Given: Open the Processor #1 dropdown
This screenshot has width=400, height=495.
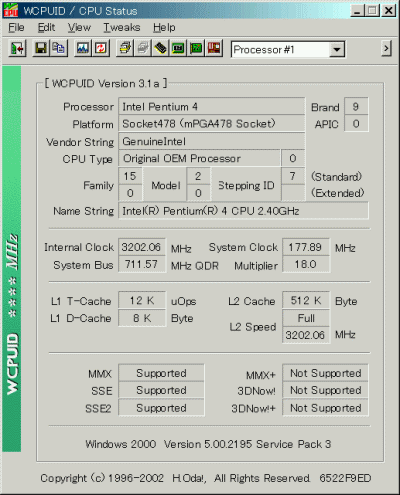Looking at the screenshot, I should [x=337, y=50].
